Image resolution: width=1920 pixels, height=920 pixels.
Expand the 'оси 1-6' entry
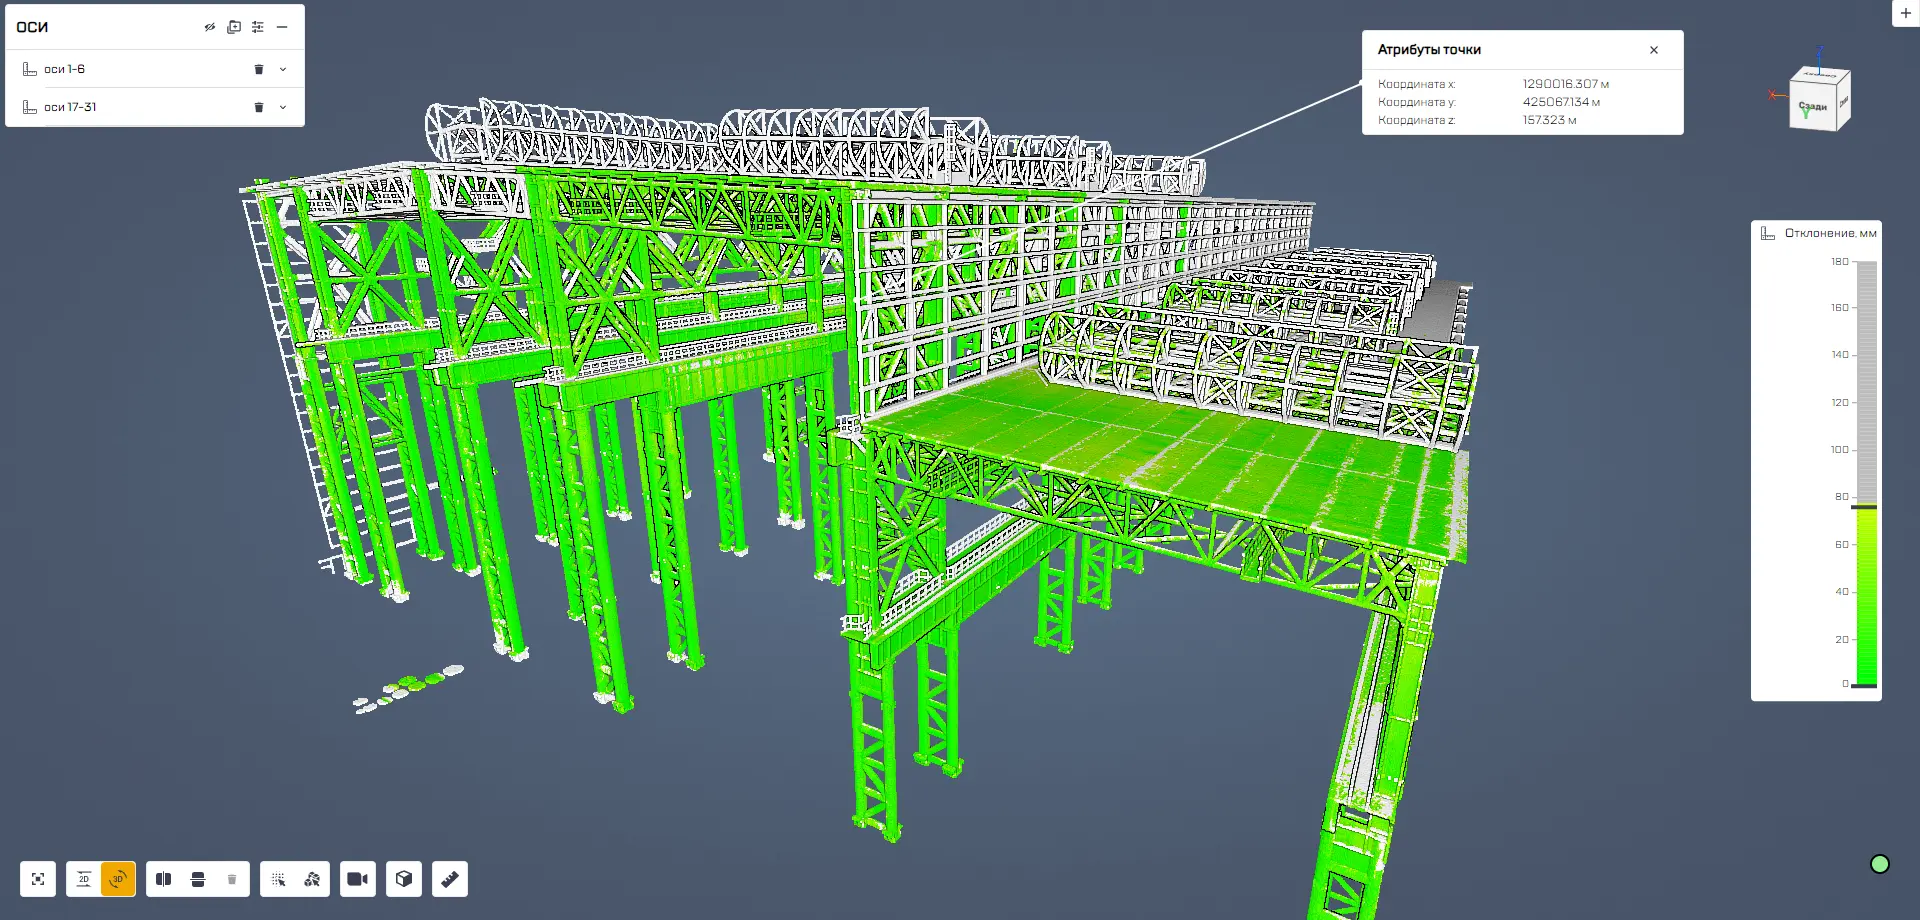click(x=283, y=69)
